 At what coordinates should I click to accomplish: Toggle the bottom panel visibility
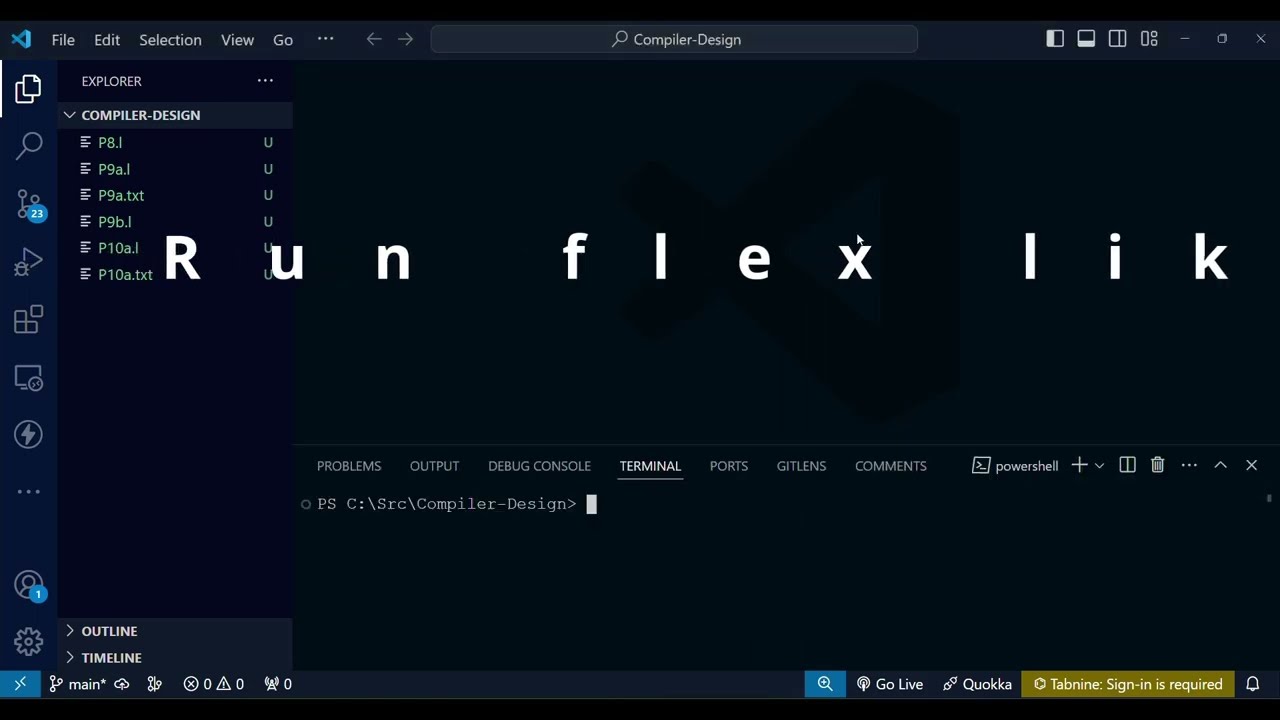1086,39
